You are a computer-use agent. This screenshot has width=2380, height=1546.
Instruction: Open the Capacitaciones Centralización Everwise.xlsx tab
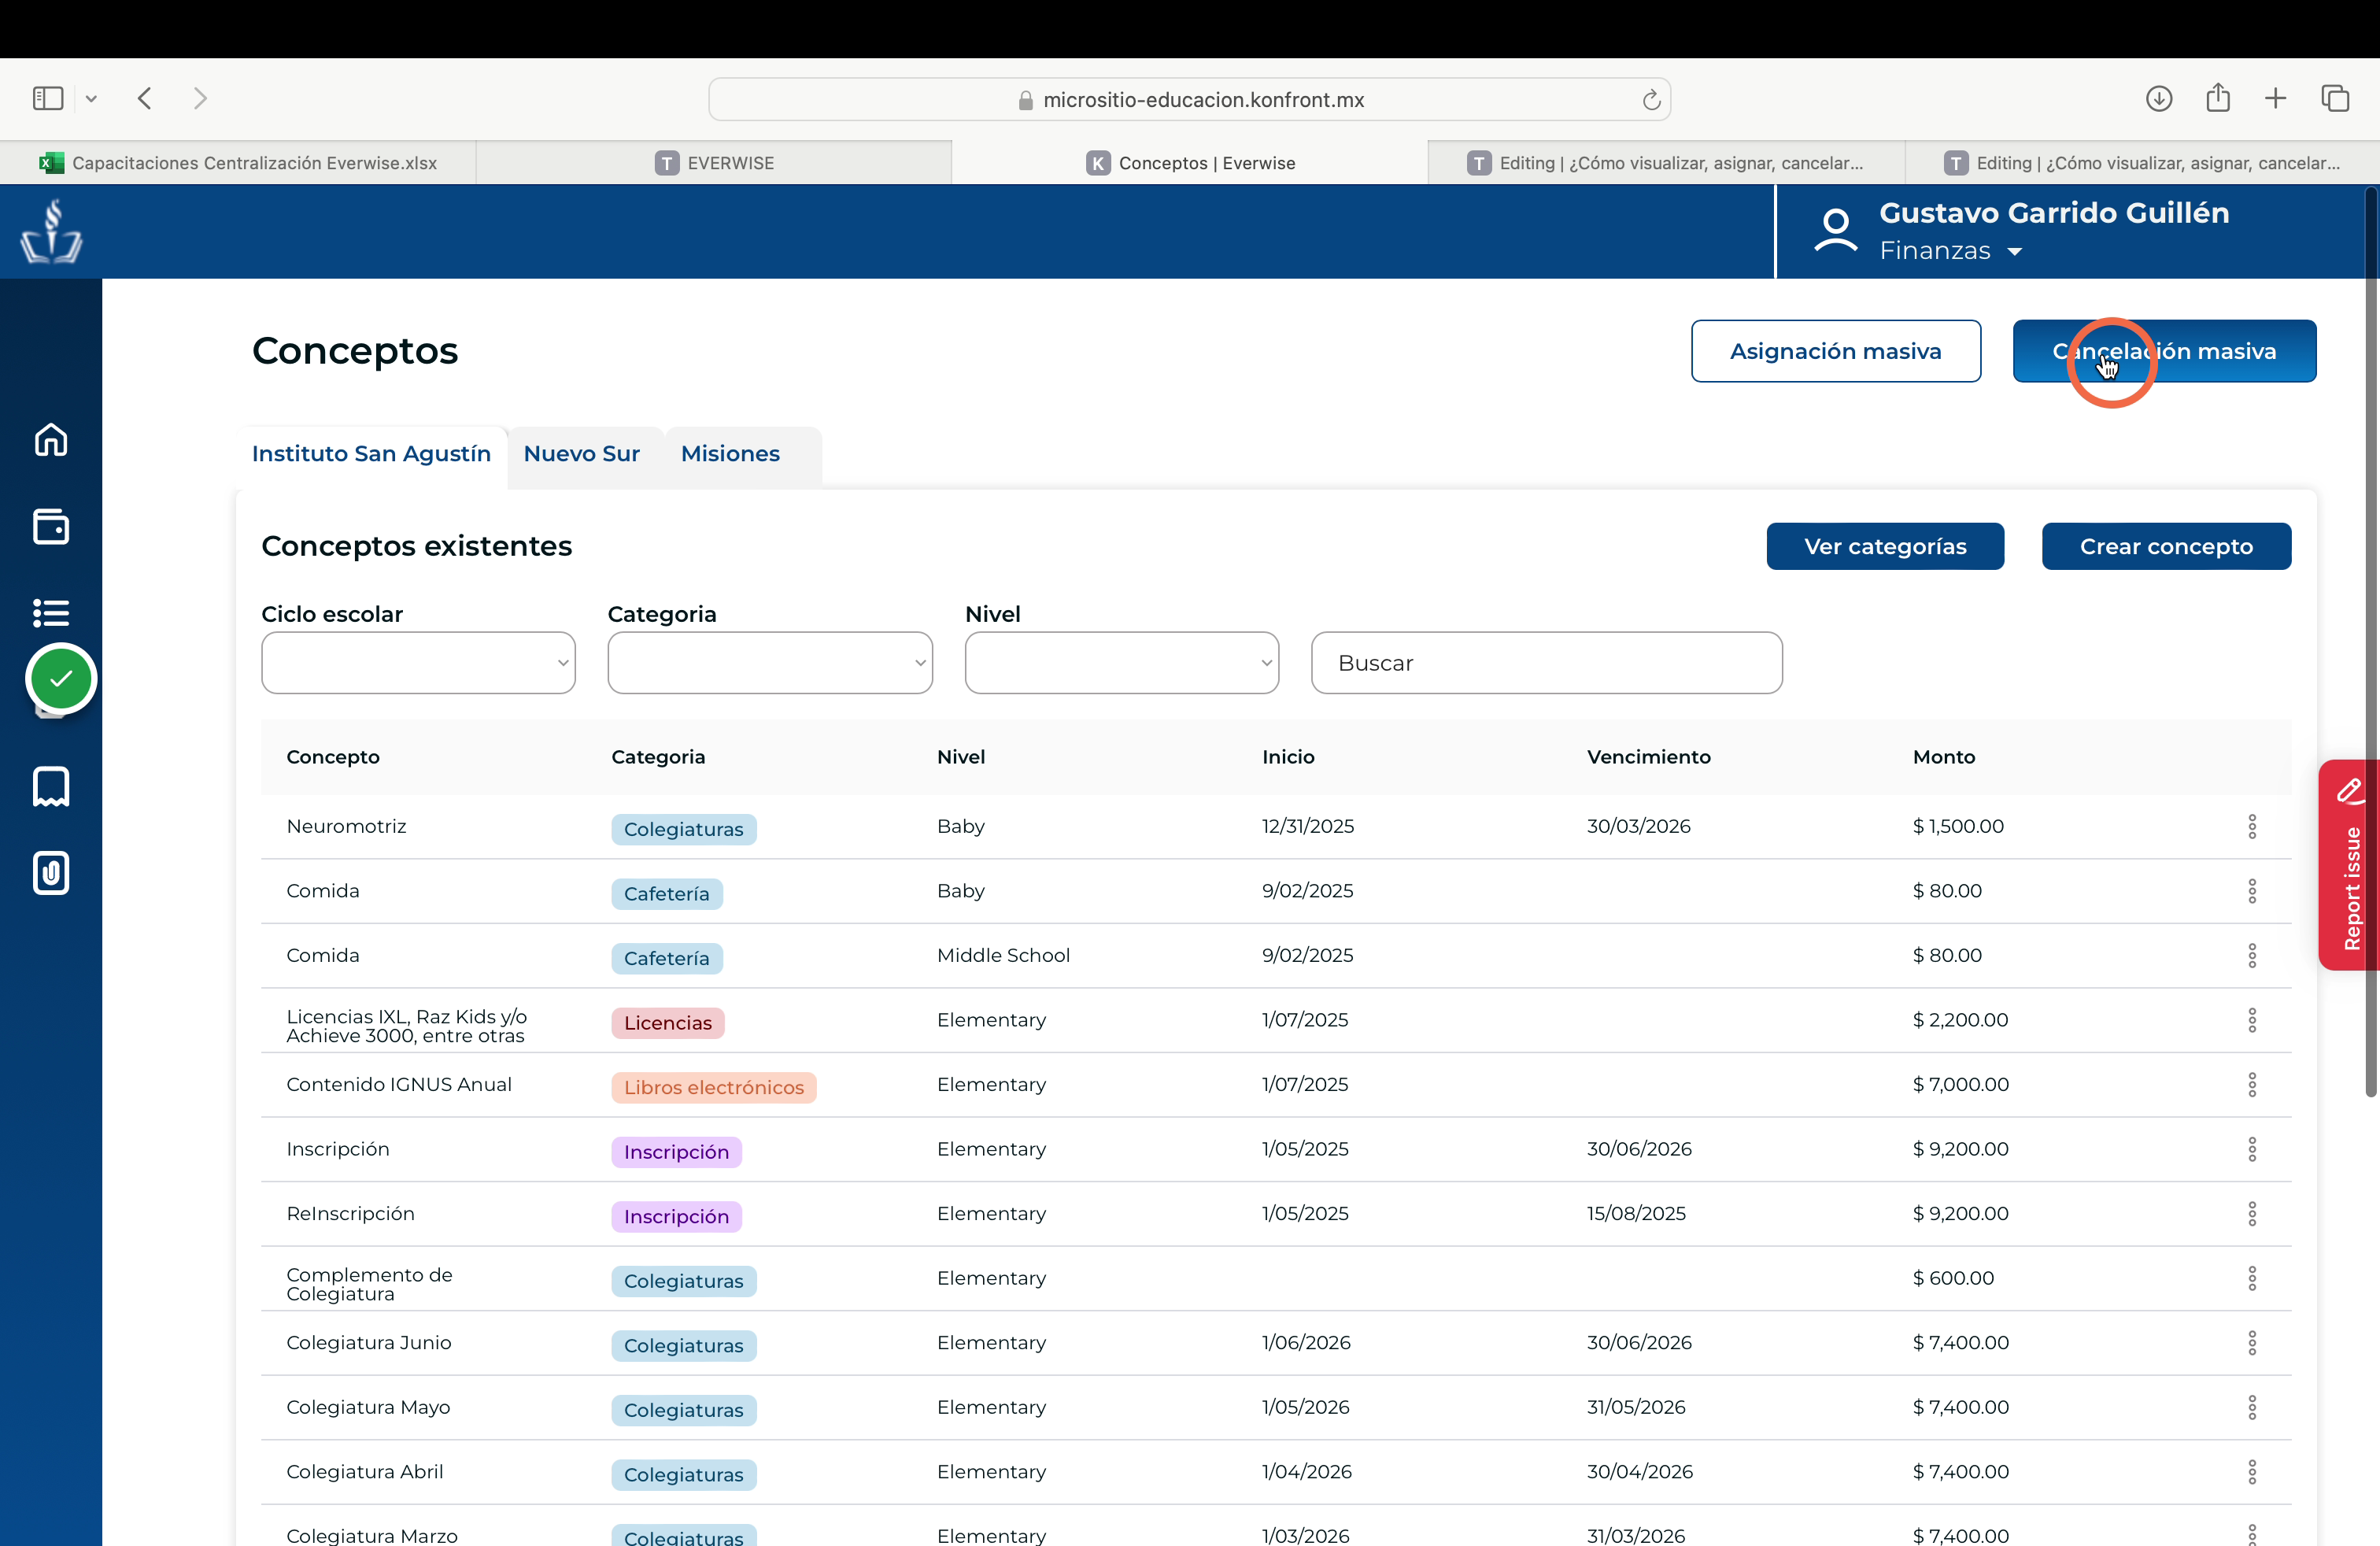(238, 162)
